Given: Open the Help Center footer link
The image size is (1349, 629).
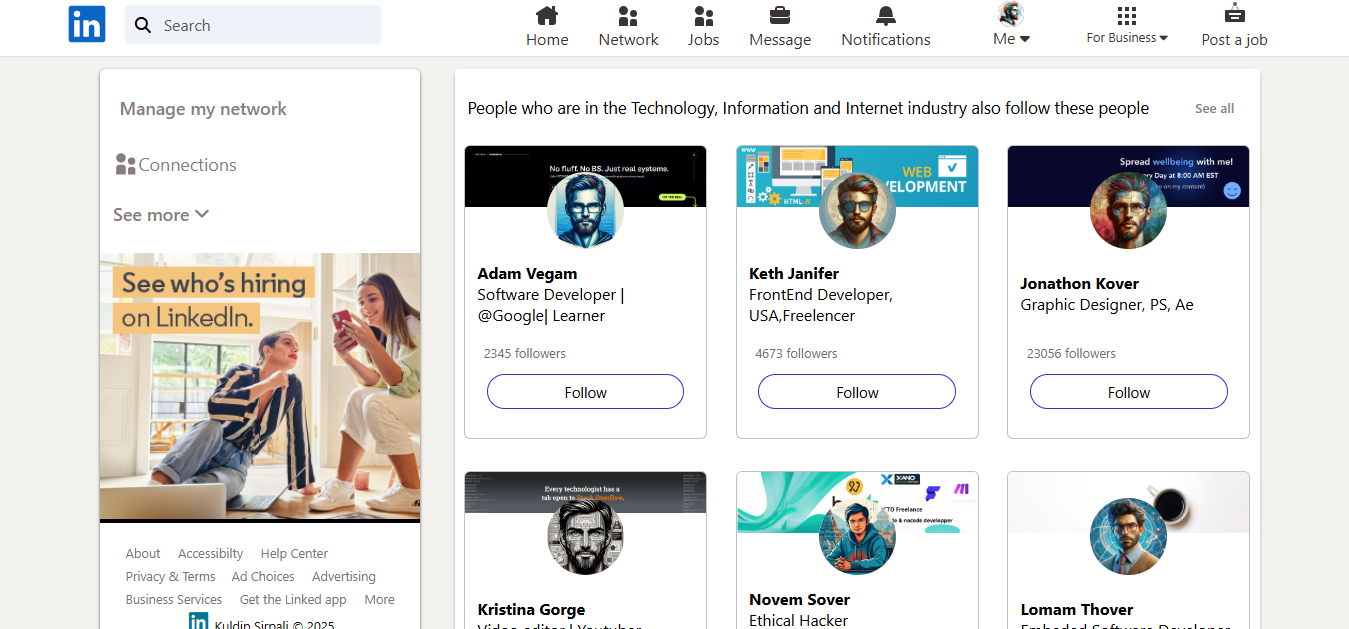Looking at the screenshot, I should [x=294, y=554].
